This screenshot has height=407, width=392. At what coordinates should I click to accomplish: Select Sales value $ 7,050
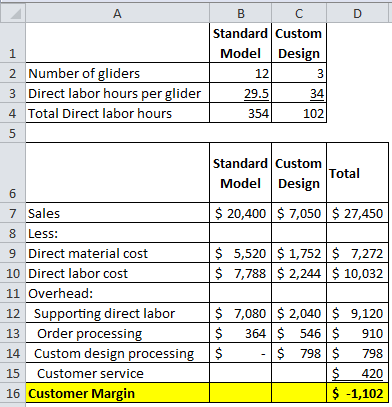point(299,213)
